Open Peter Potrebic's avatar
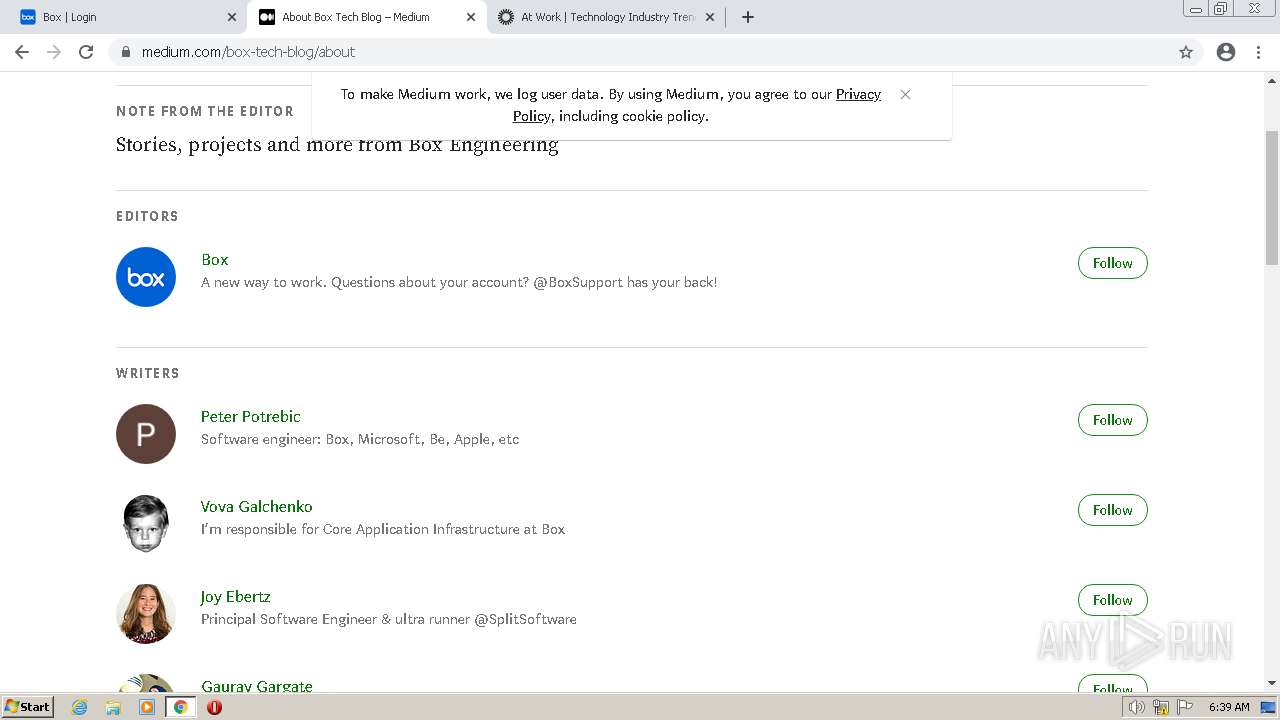Image resolution: width=1280 pixels, height=720 pixels. (x=146, y=434)
